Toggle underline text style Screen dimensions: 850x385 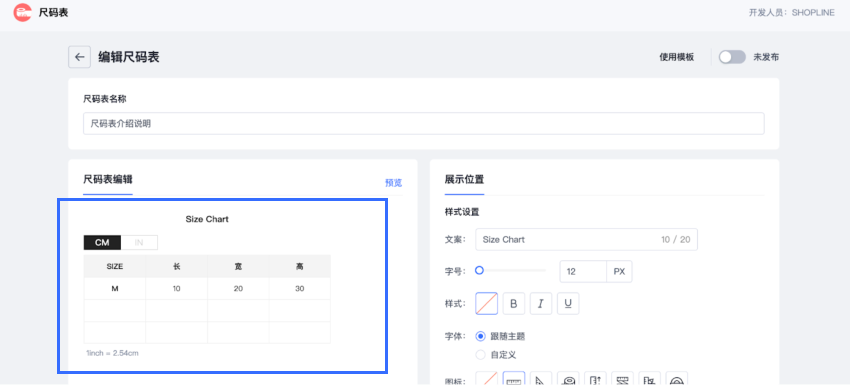click(568, 304)
